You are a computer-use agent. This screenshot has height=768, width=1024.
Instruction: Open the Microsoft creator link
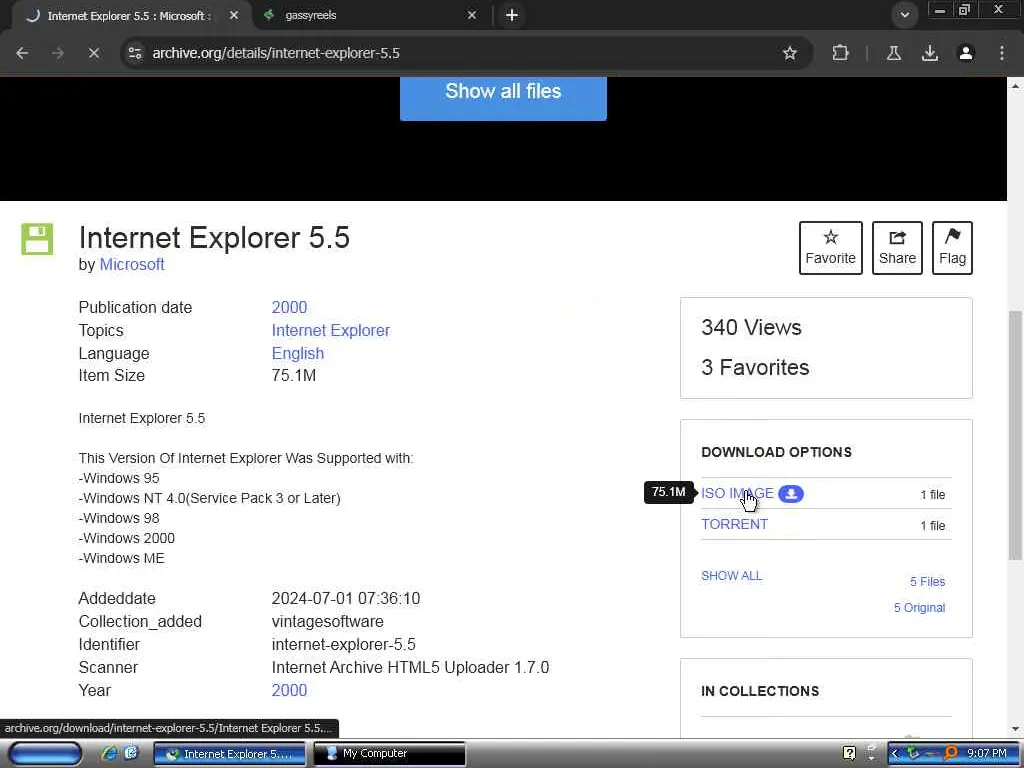132,264
